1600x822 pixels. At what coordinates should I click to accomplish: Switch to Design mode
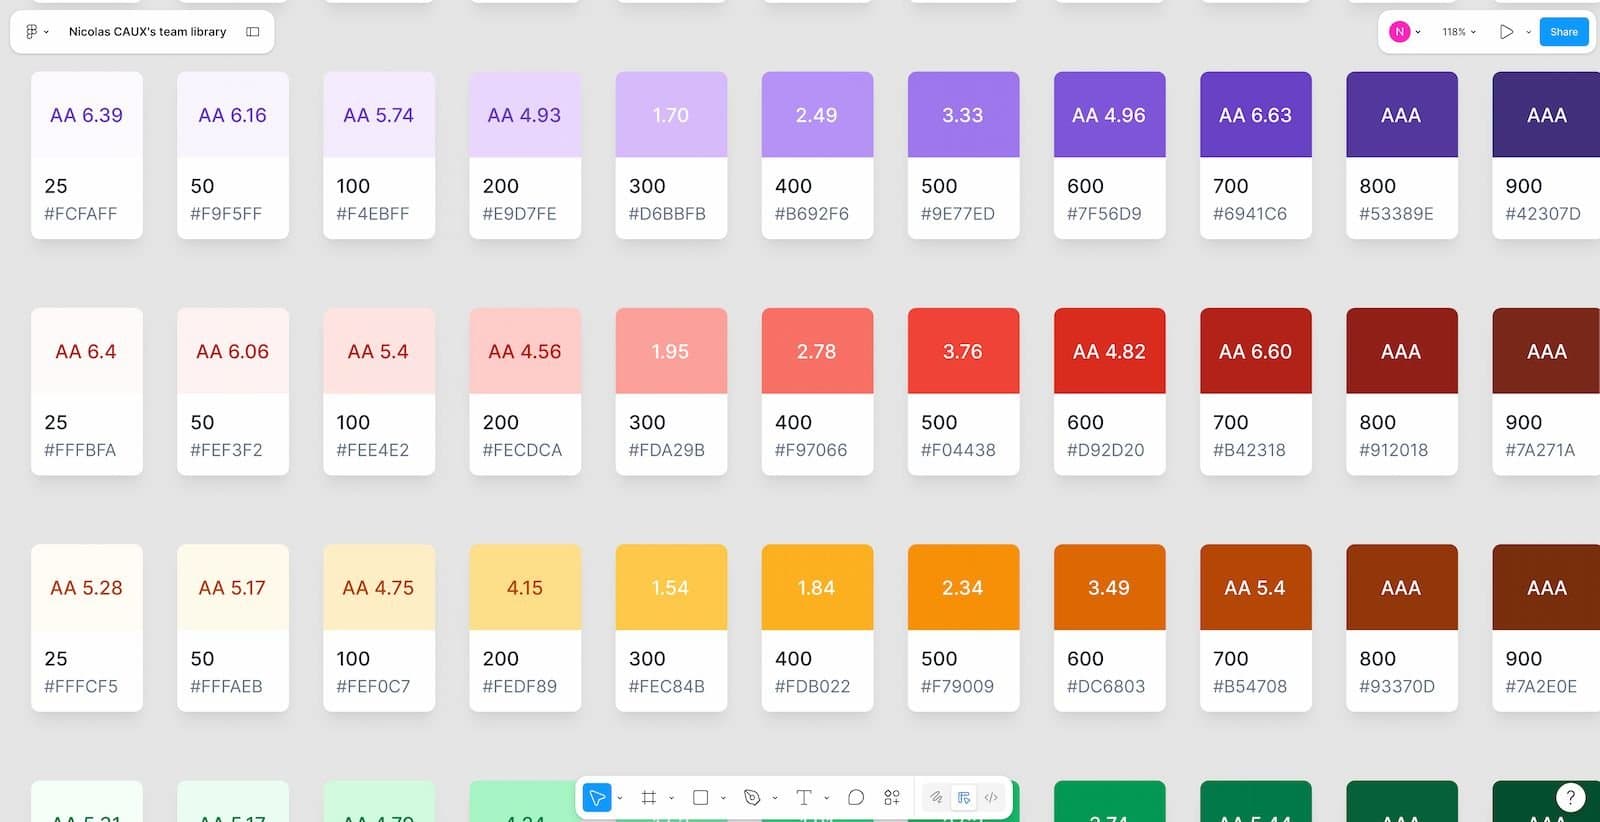tap(963, 797)
